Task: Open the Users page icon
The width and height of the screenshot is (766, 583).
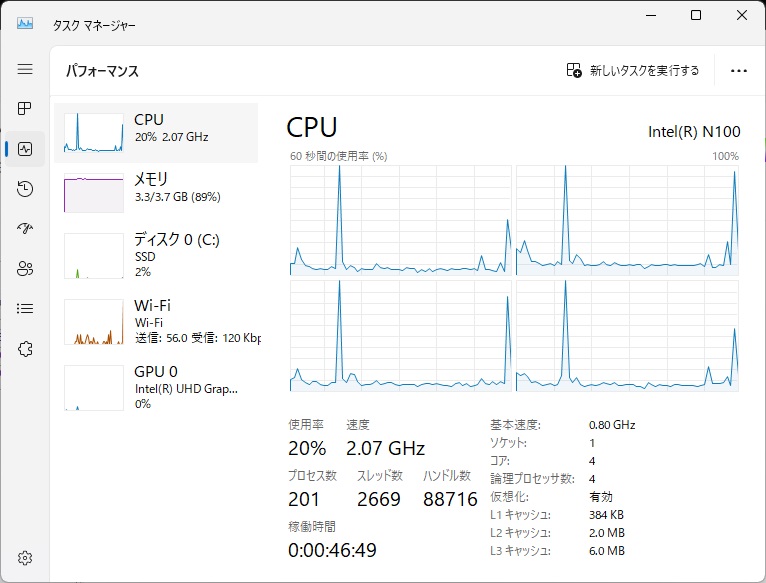Action: click(x=26, y=269)
